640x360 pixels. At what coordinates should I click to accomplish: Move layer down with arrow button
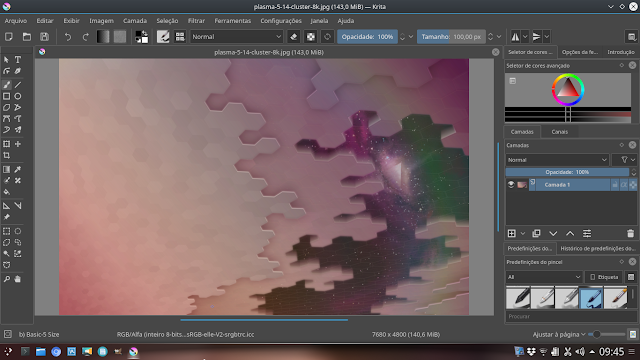tap(553, 233)
